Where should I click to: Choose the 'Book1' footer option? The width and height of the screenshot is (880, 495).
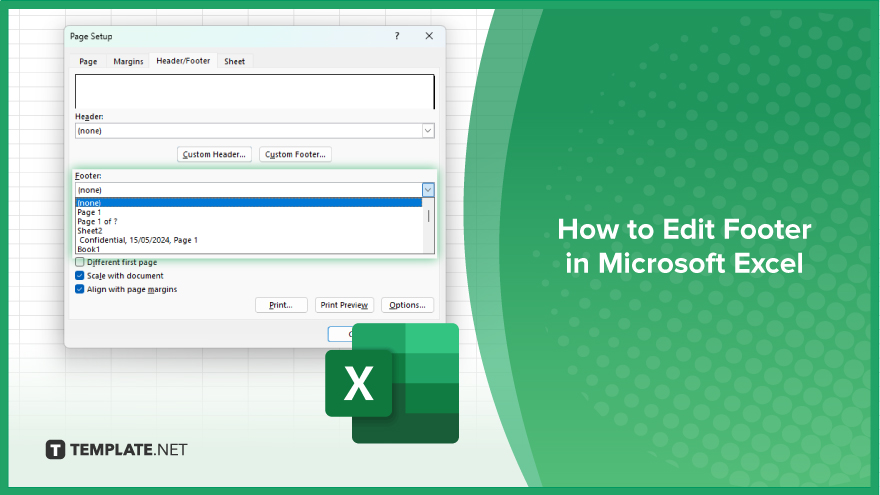249,249
